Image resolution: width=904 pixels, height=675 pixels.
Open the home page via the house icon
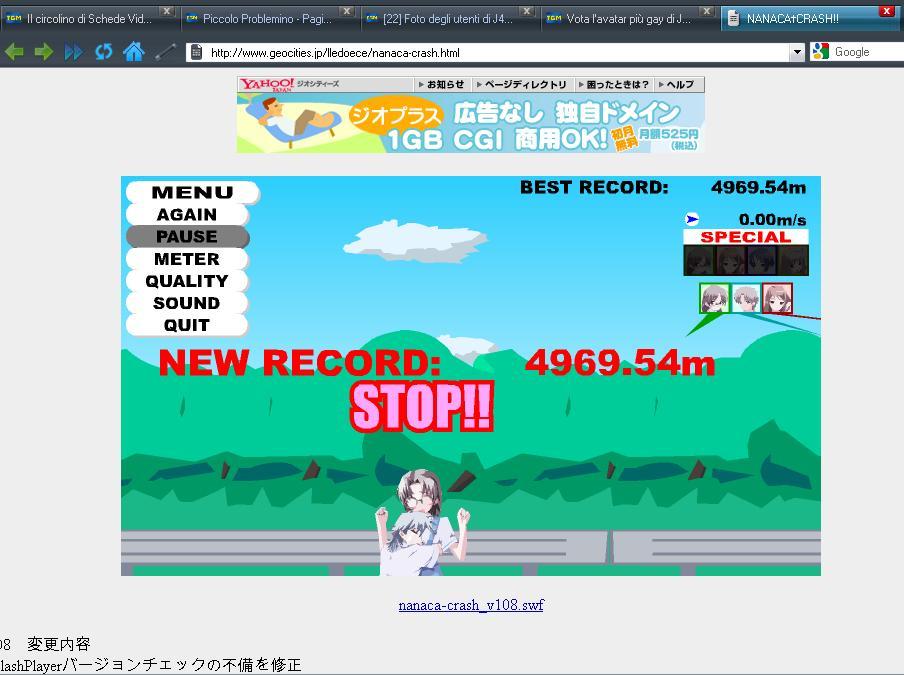(x=133, y=52)
